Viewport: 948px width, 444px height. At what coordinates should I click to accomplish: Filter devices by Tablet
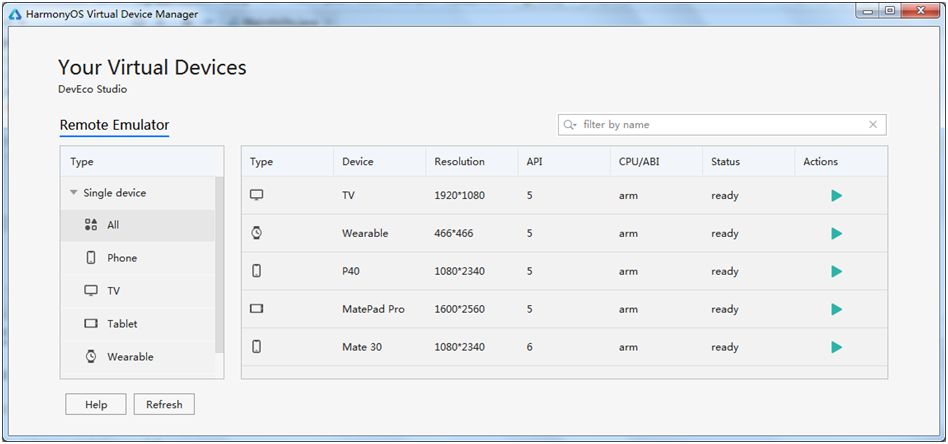(137, 324)
